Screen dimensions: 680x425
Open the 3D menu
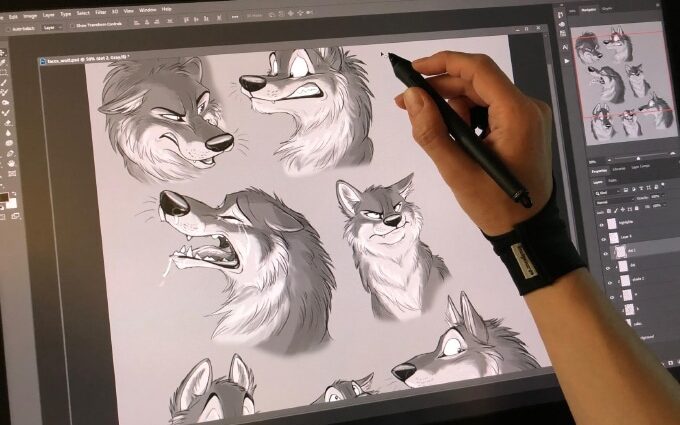pyautogui.click(x=115, y=11)
